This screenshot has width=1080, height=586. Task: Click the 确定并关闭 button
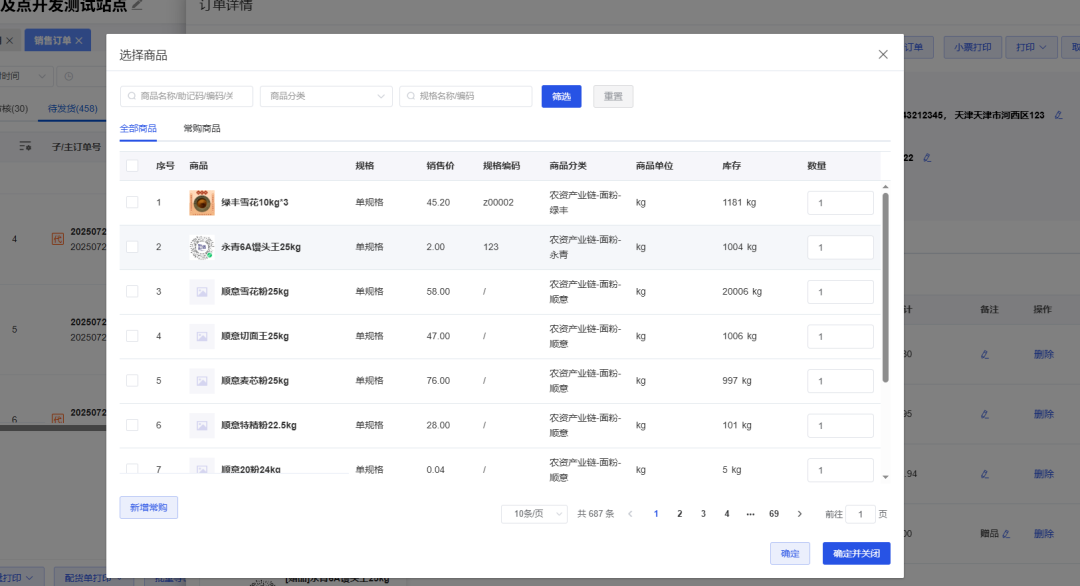pyautogui.click(x=856, y=554)
